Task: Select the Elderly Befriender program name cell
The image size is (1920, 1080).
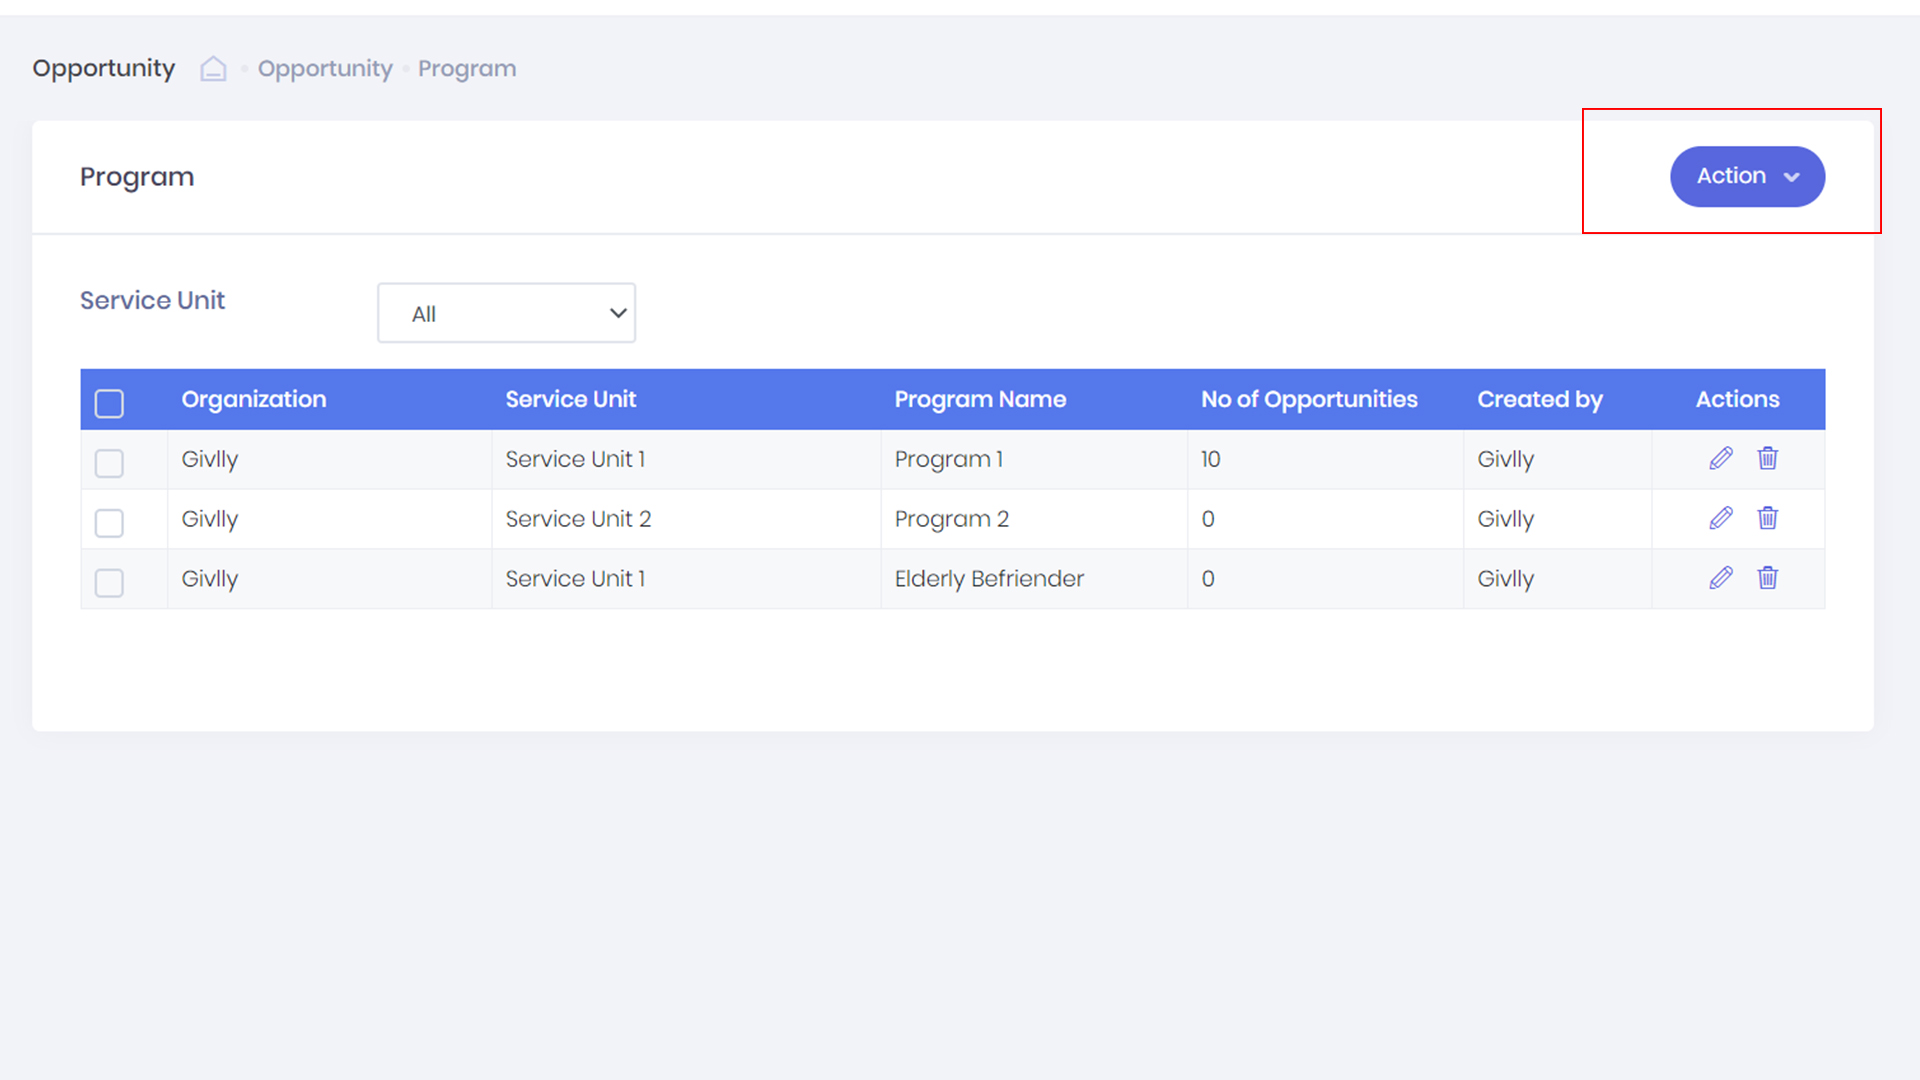Action: 988,579
